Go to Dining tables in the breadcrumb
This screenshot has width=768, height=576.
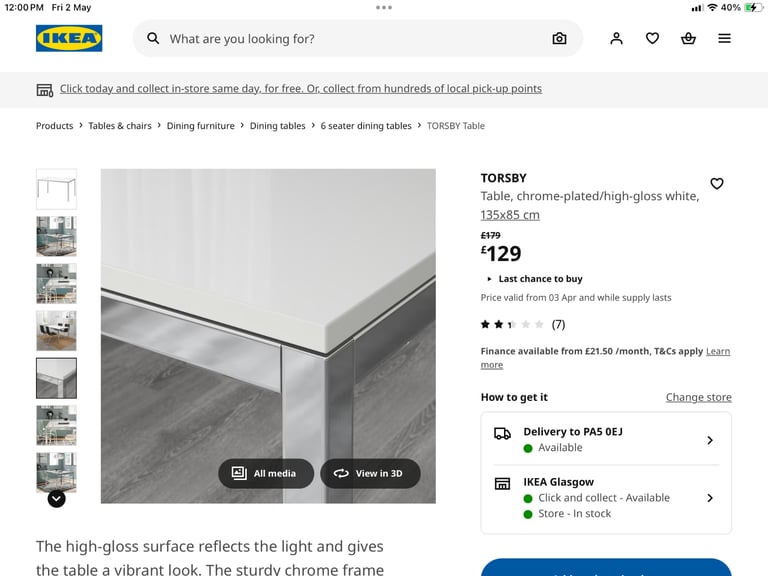[x=277, y=126]
